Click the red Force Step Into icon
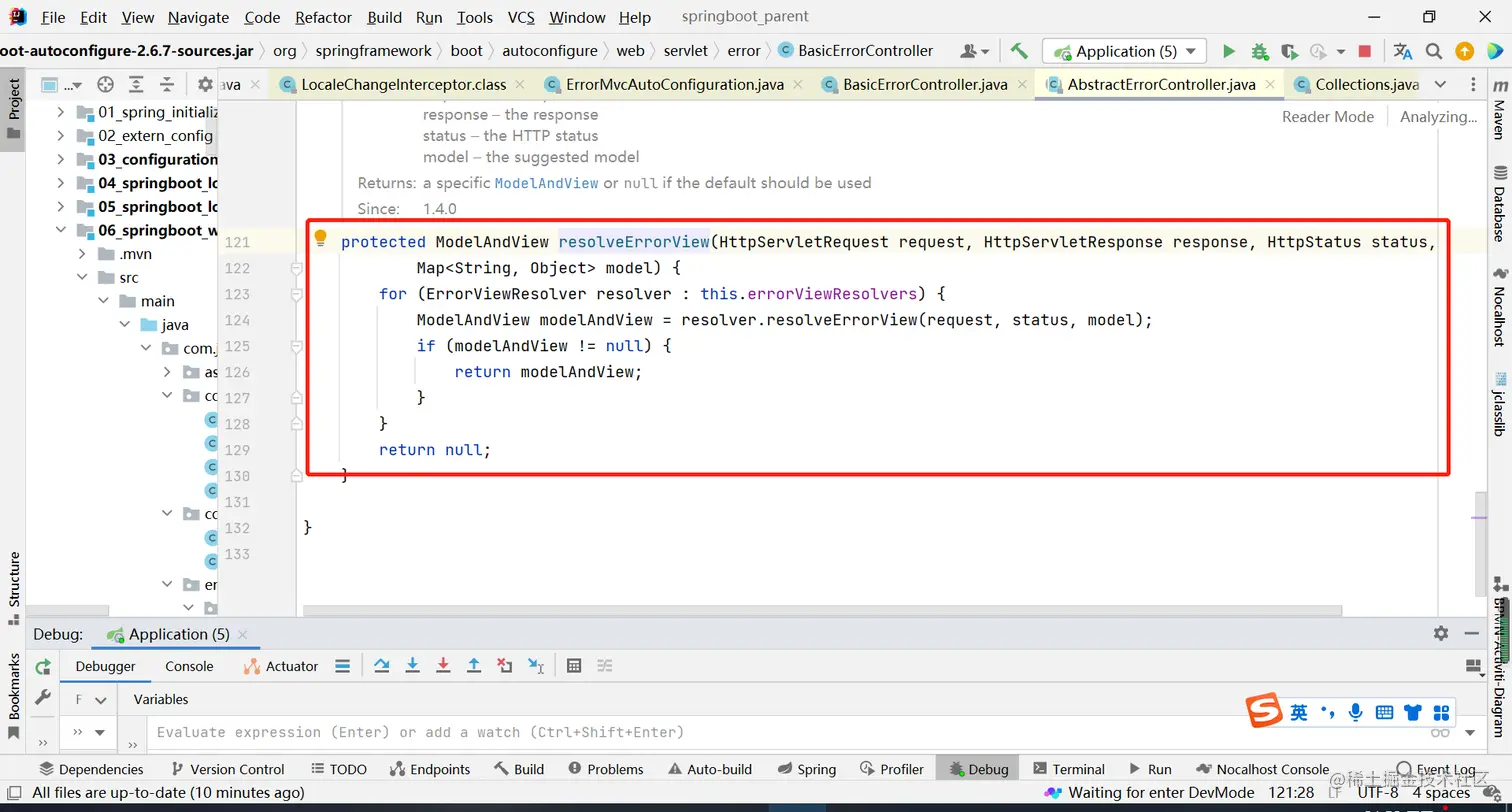1512x812 pixels. pyautogui.click(x=443, y=666)
